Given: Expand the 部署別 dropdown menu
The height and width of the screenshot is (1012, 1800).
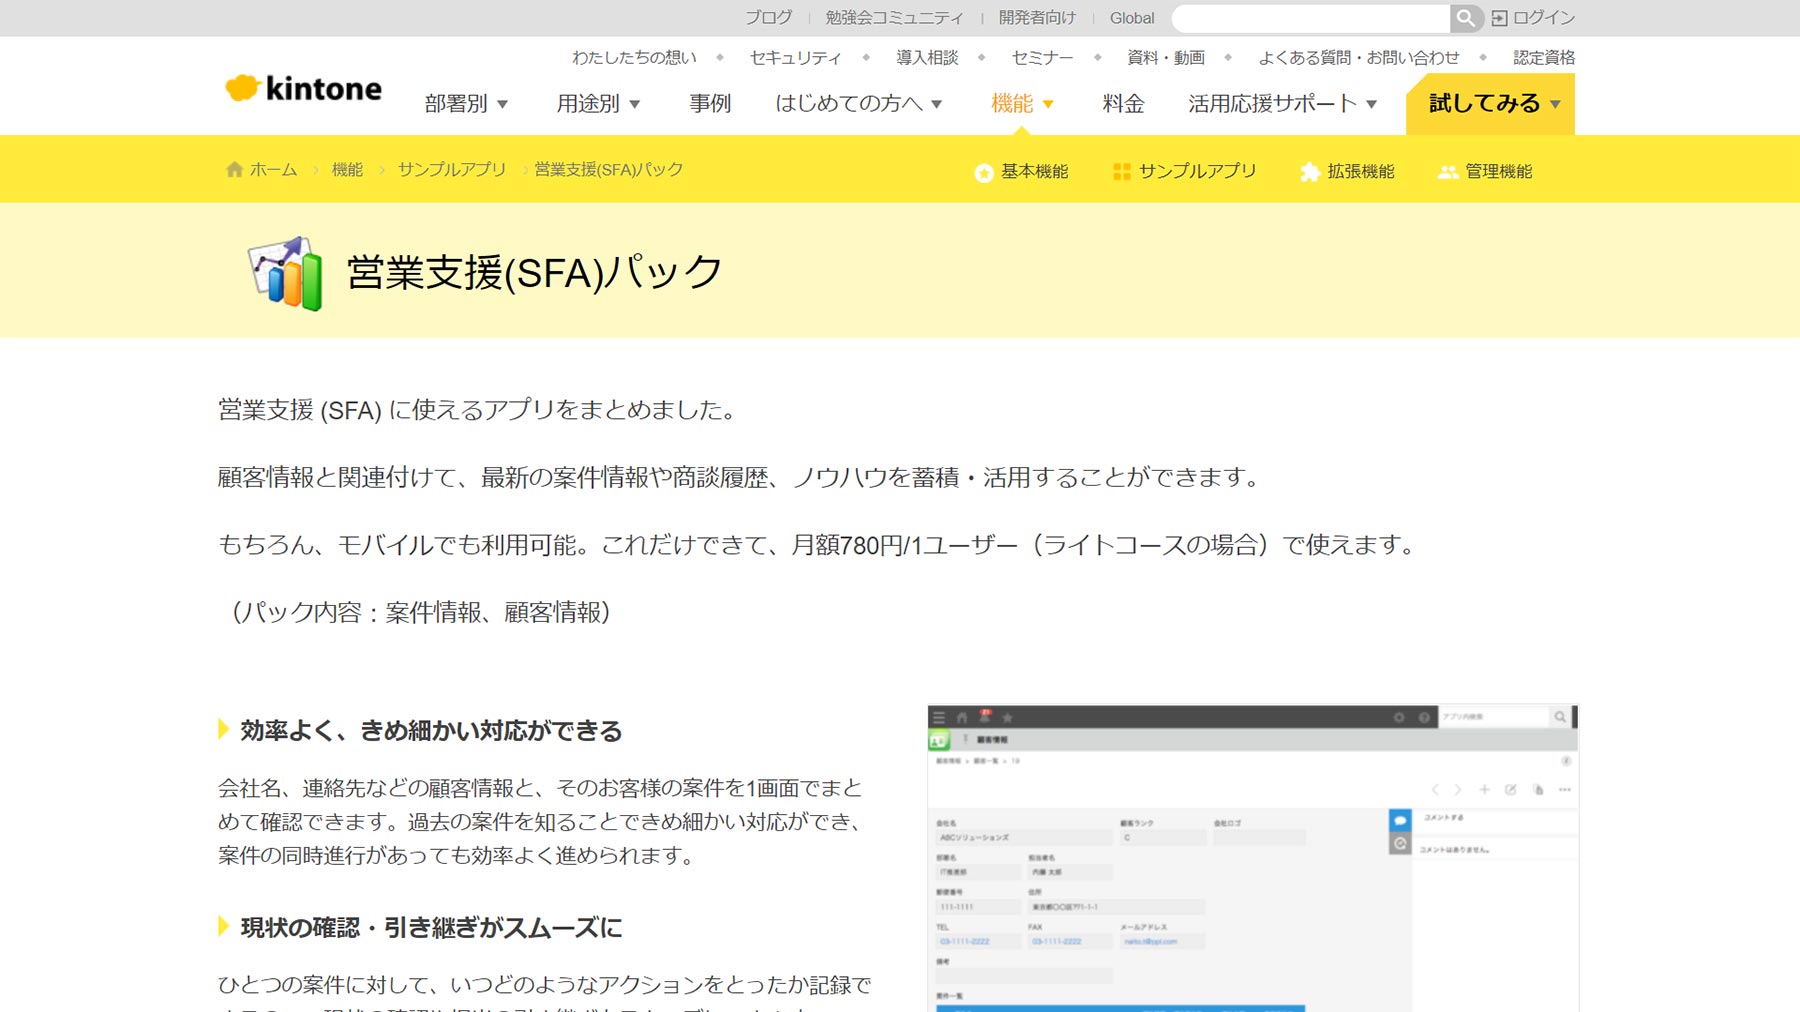Looking at the screenshot, I should 466,103.
